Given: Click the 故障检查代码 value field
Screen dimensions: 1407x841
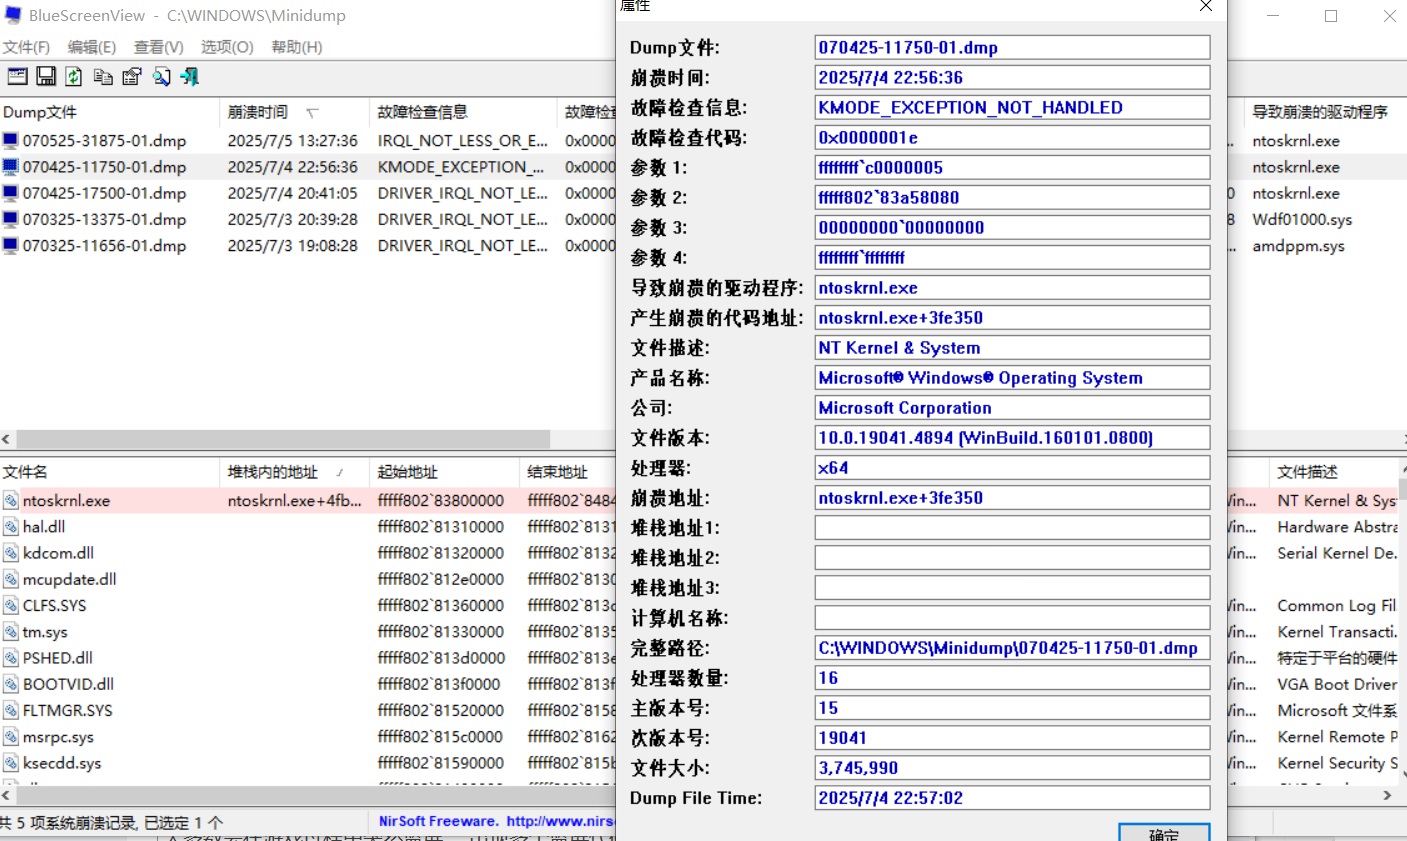Looking at the screenshot, I should point(1011,138).
